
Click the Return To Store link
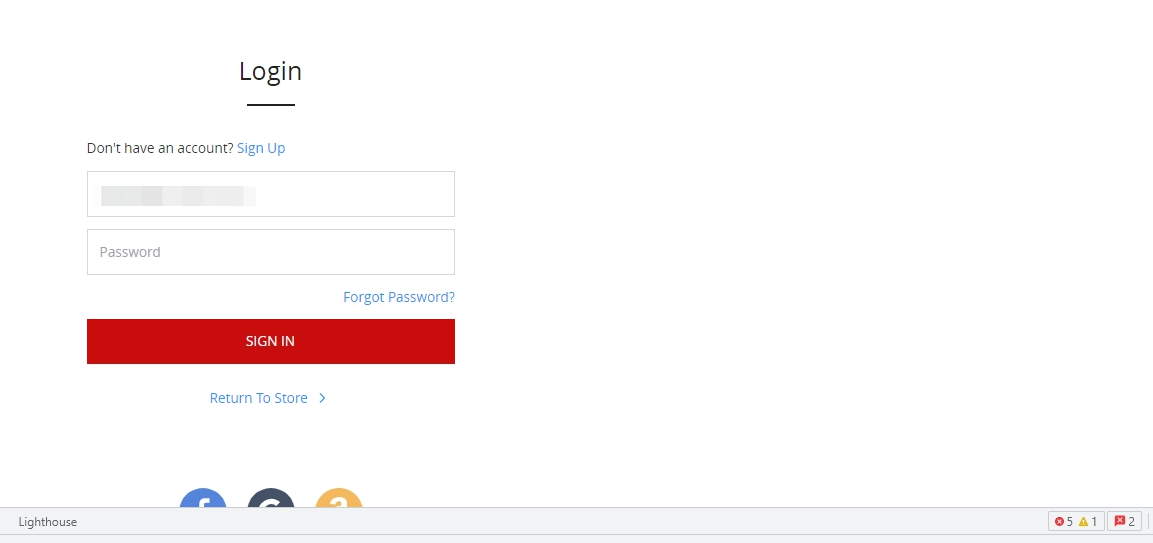click(x=259, y=398)
